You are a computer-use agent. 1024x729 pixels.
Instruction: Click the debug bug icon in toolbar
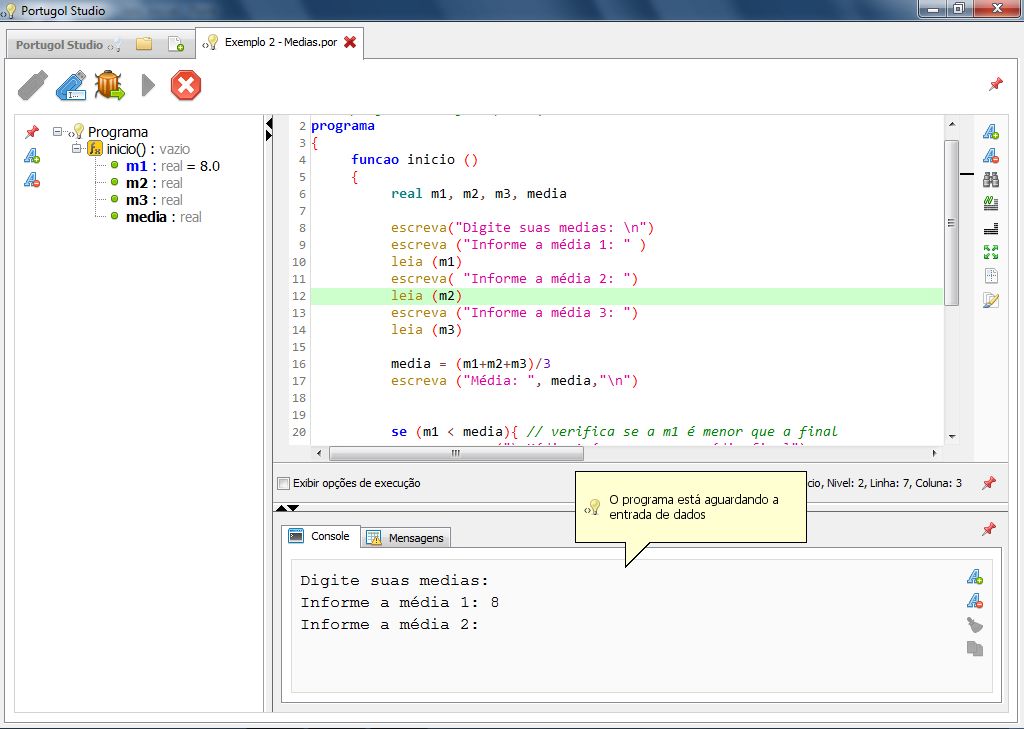click(109, 86)
